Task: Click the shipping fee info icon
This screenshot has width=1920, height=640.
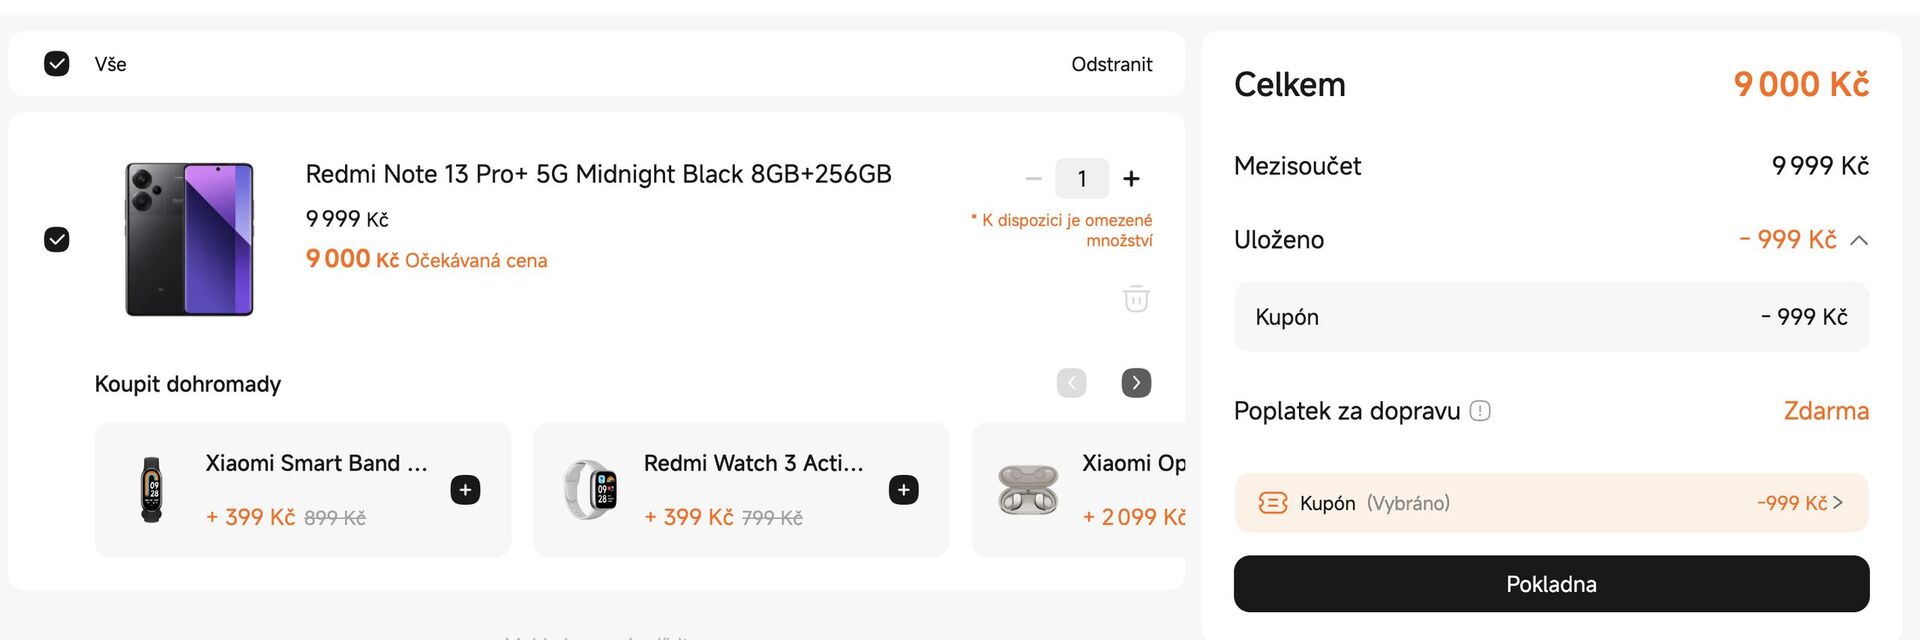Action: tap(1482, 410)
